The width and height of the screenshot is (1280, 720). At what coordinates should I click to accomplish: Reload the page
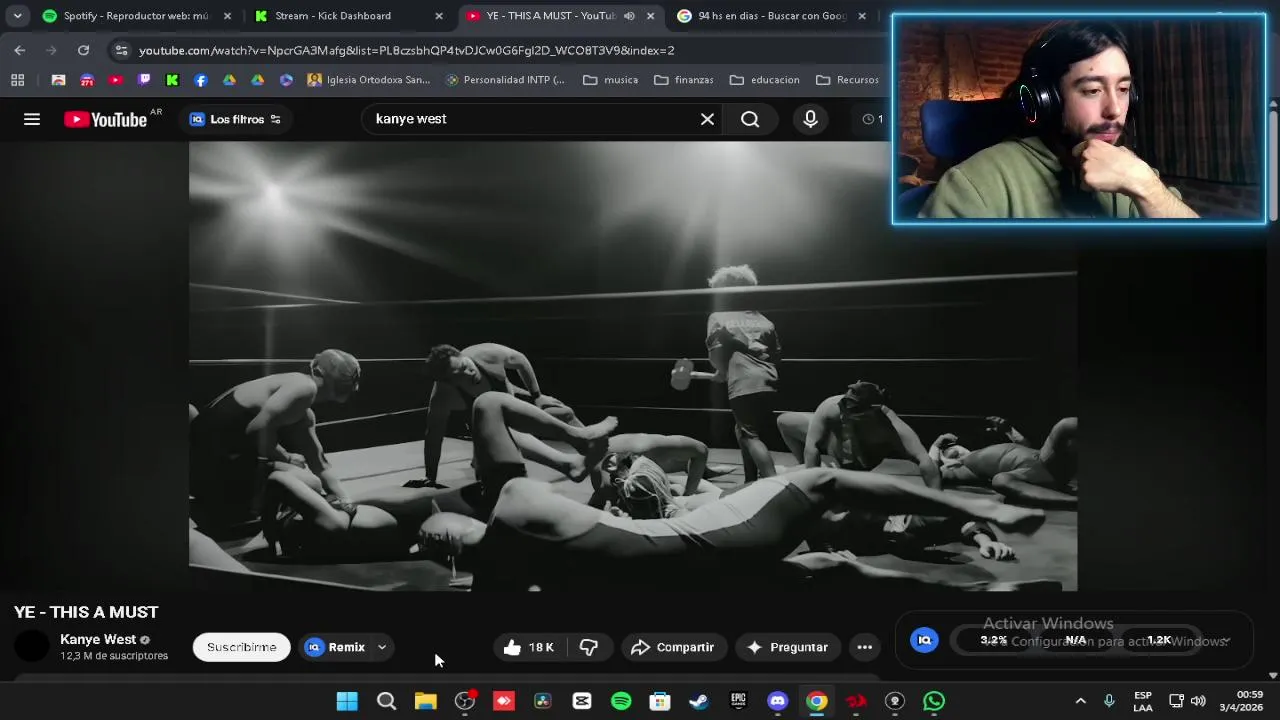click(83, 50)
